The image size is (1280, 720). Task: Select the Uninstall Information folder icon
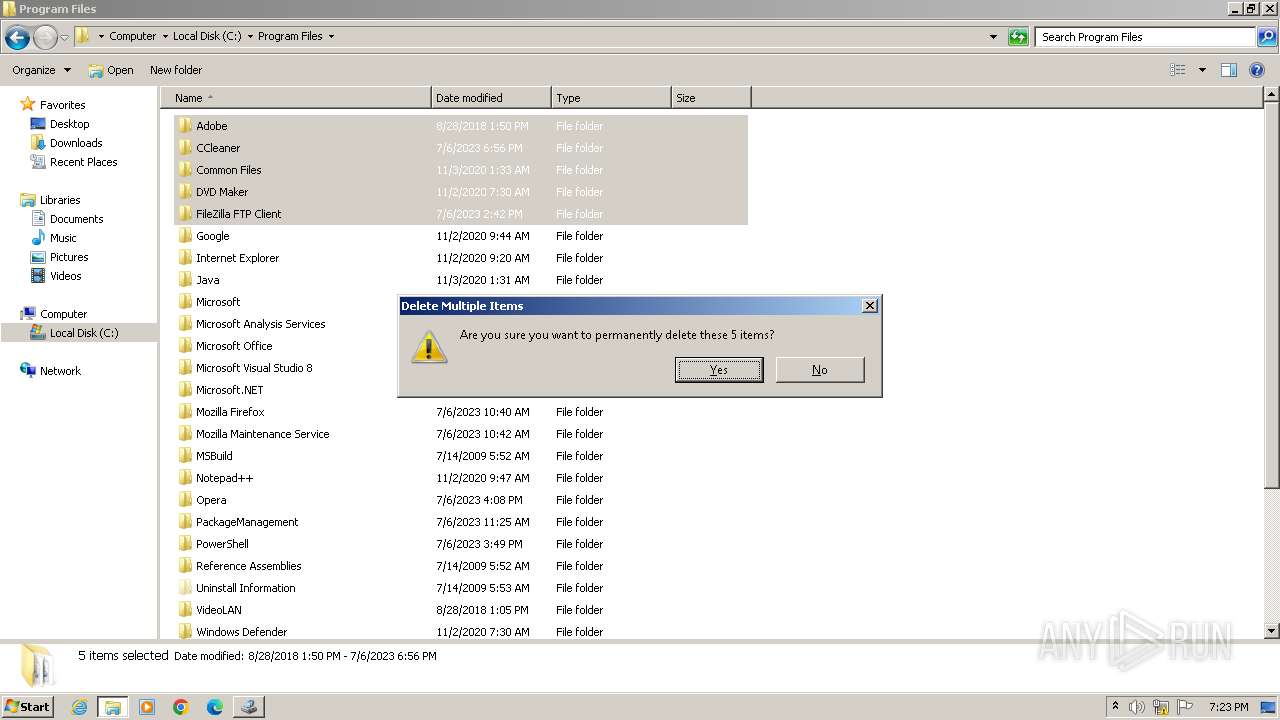click(185, 588)
